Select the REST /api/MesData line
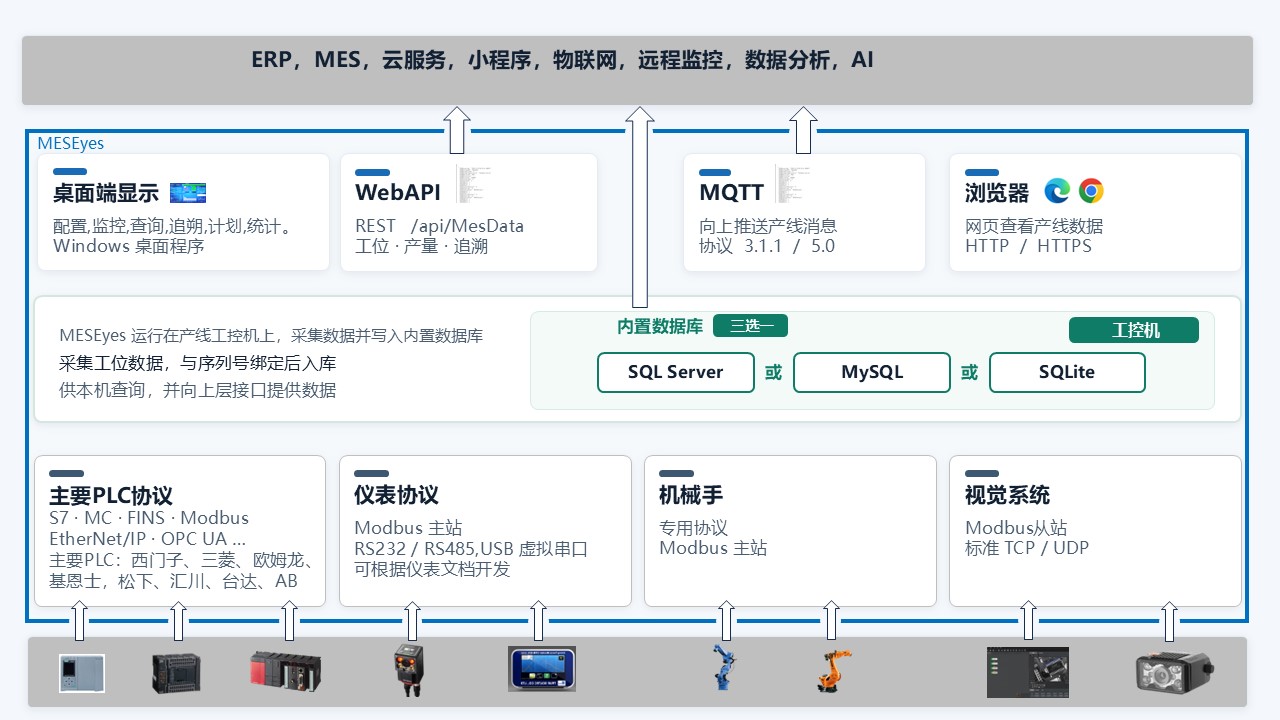 [439, 226]
